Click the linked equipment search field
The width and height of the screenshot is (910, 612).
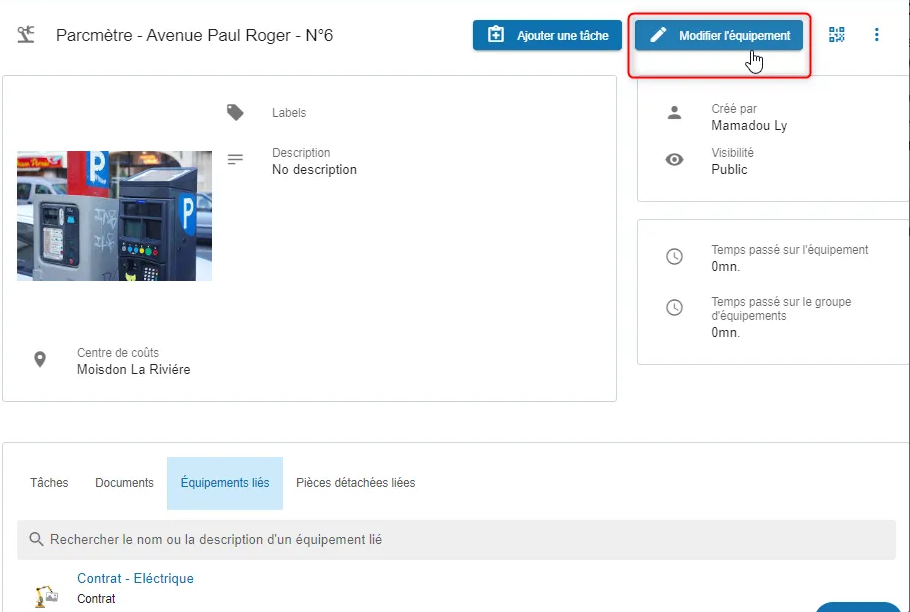tap(456, 539)
